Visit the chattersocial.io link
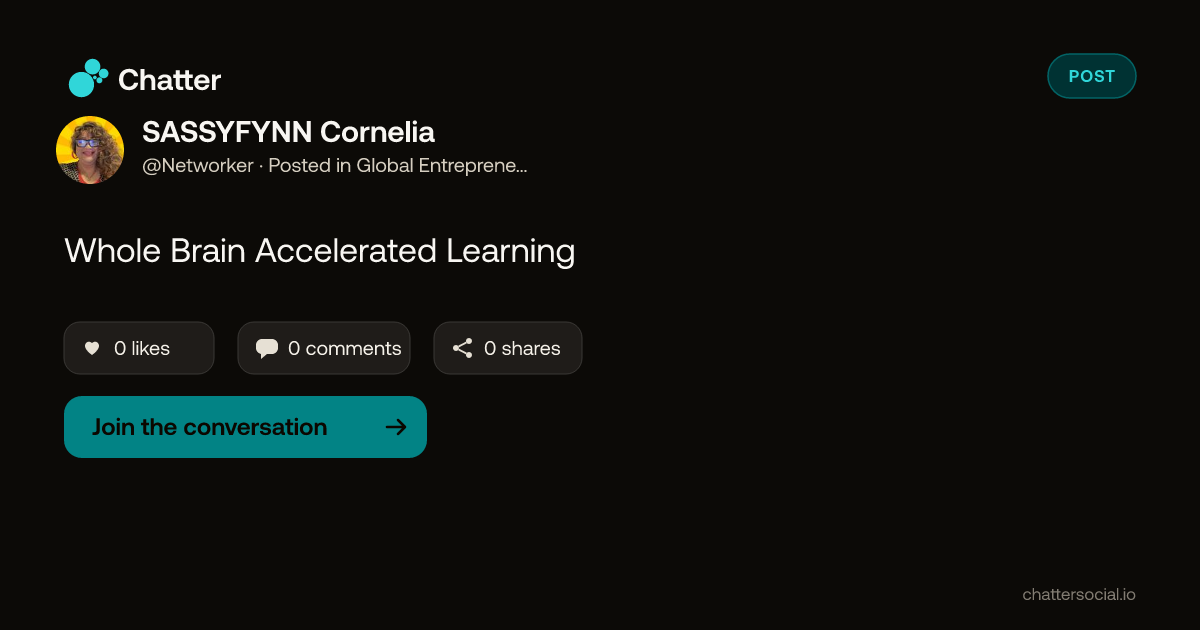 [1079, 594]
